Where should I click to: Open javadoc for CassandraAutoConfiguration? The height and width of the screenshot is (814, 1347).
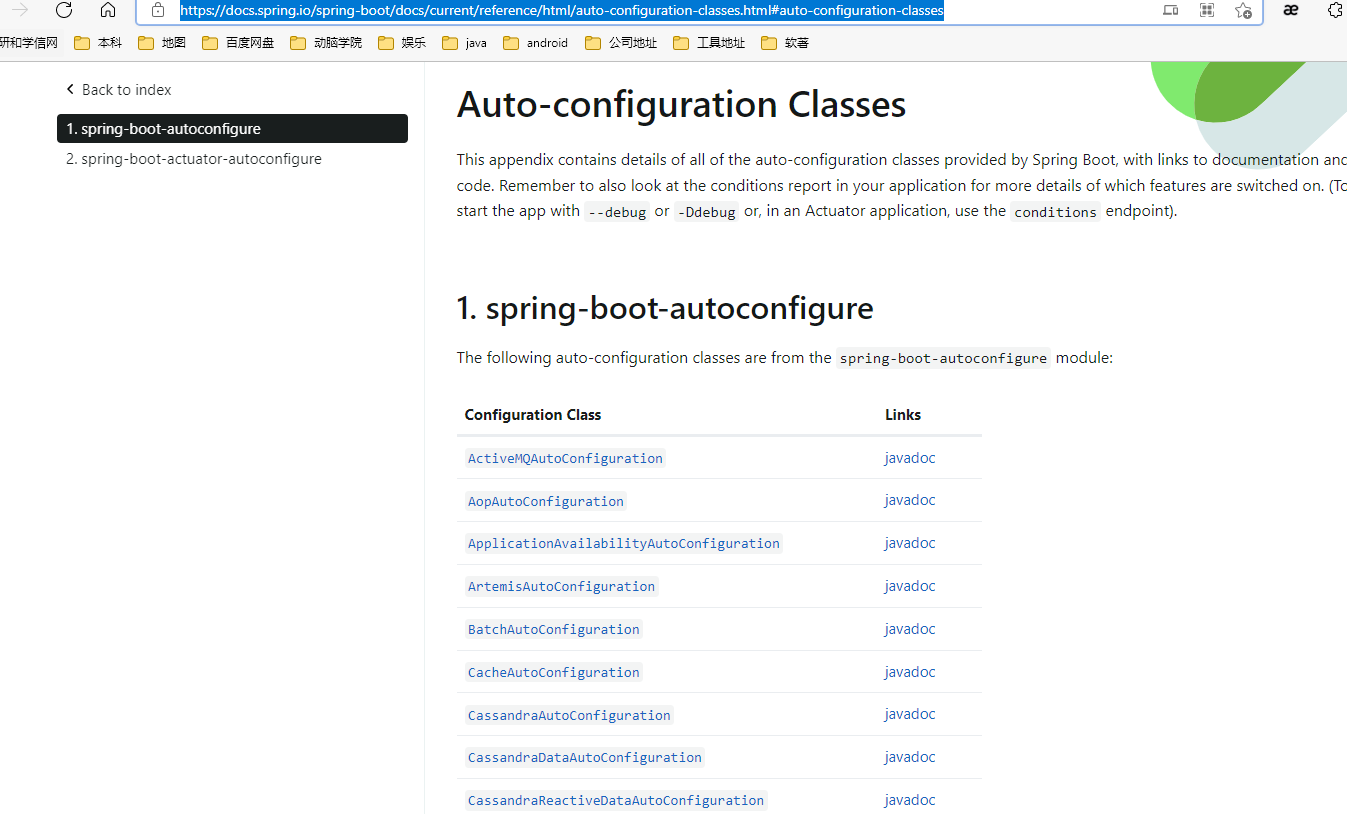click(910, 714)
